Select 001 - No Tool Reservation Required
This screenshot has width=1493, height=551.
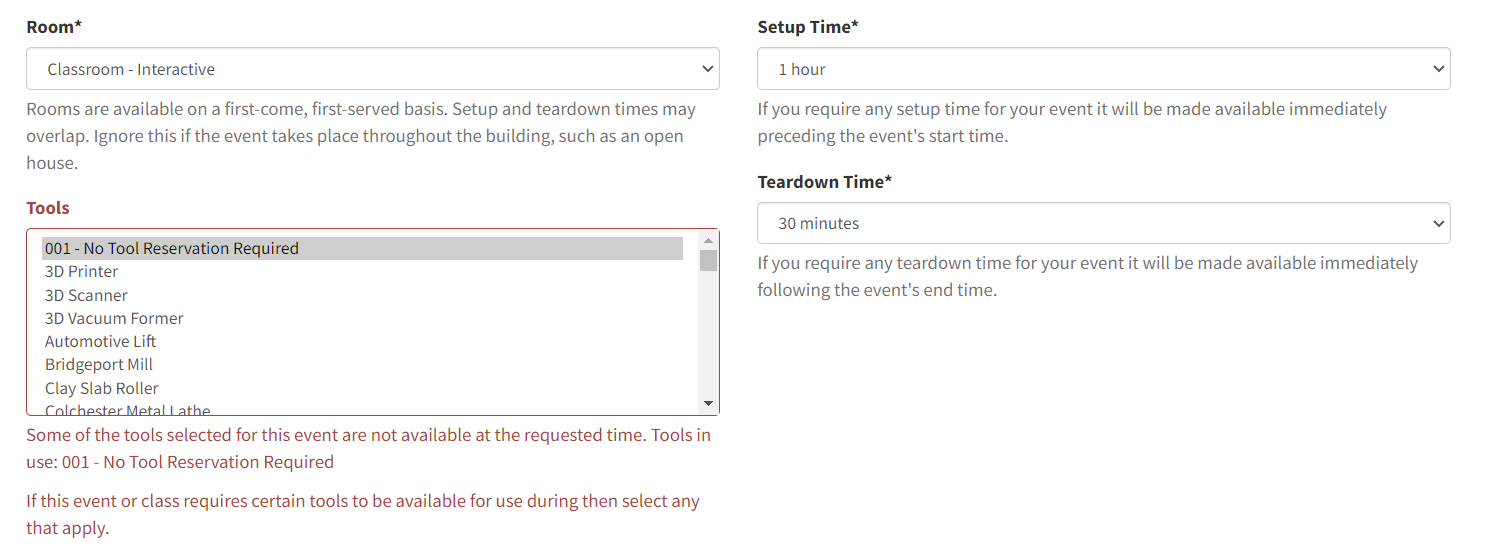362,248
